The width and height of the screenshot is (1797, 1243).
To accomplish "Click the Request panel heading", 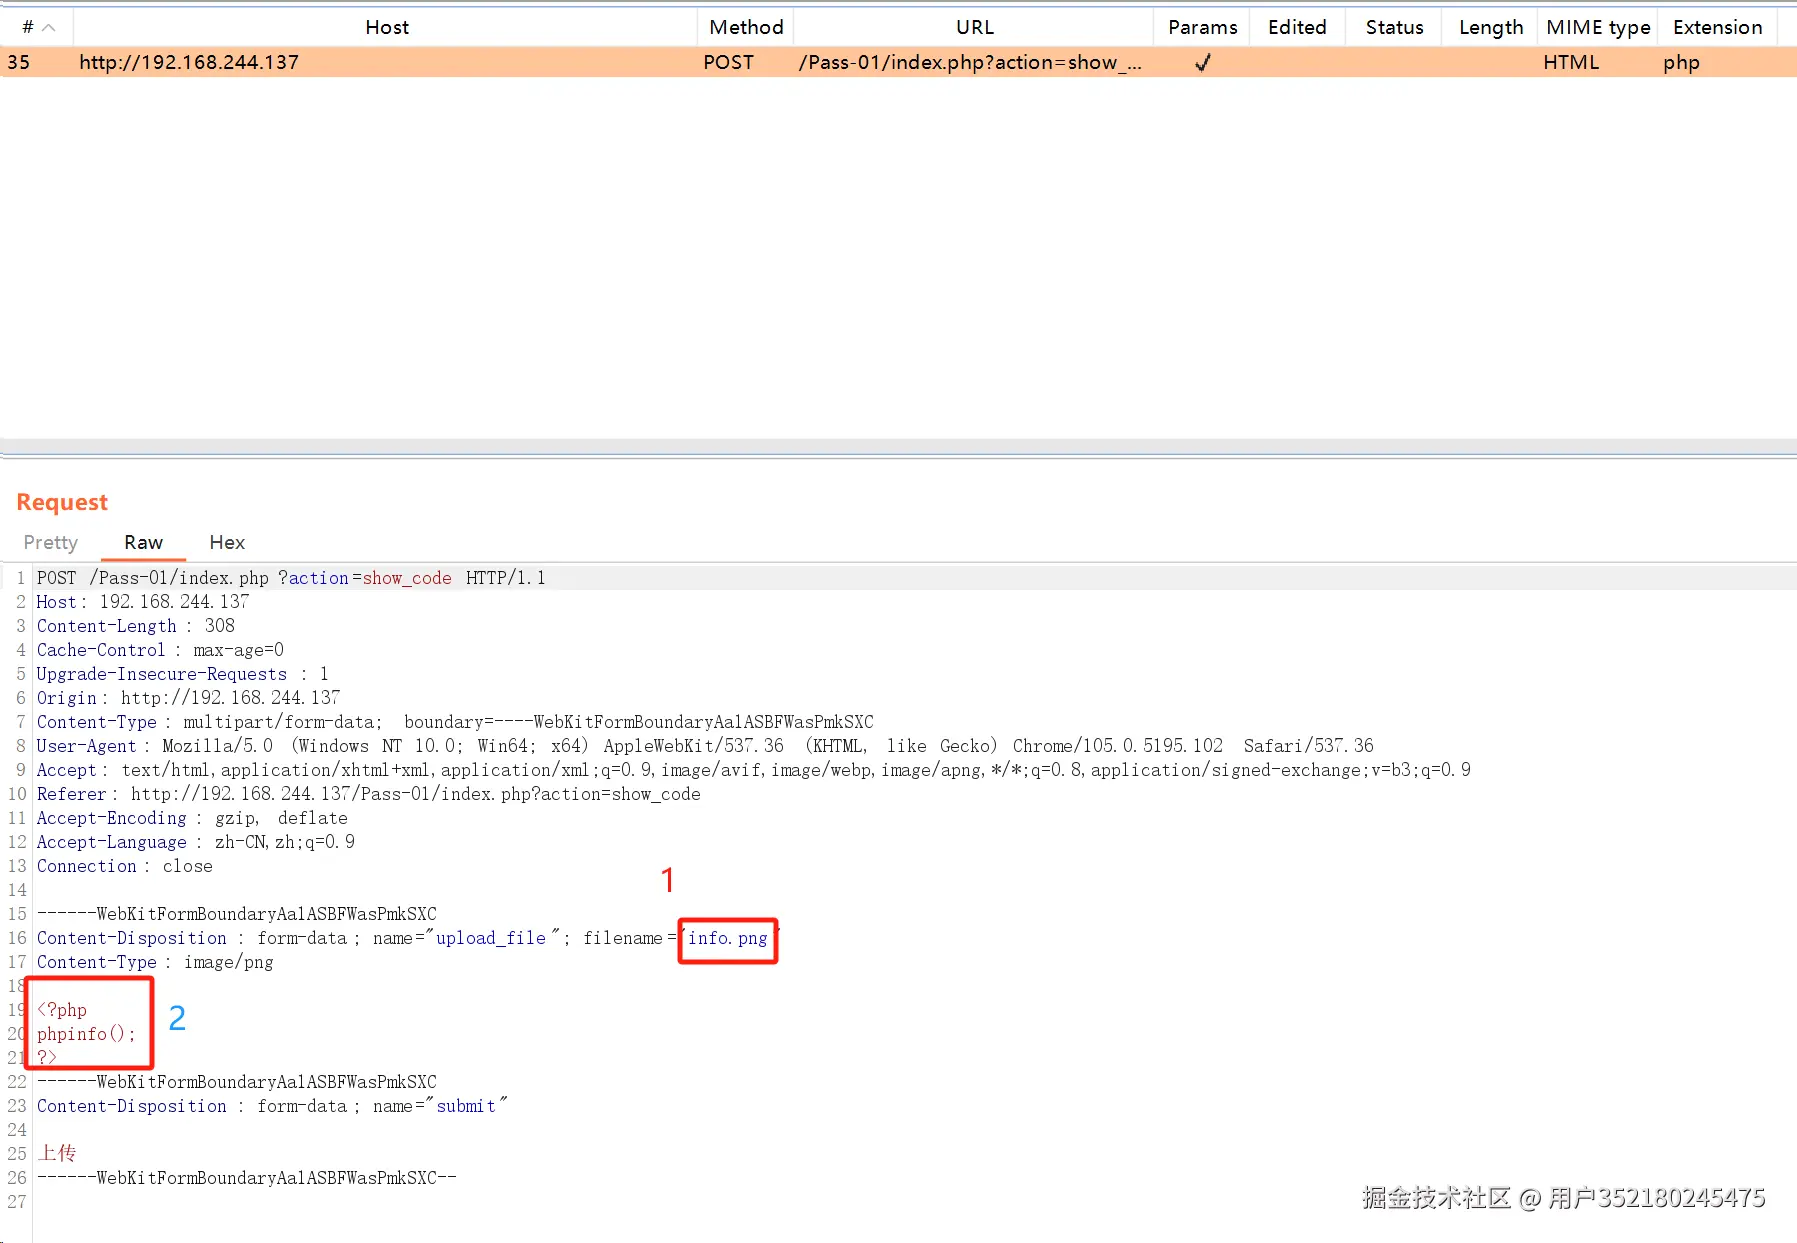I will click(62, 502).
